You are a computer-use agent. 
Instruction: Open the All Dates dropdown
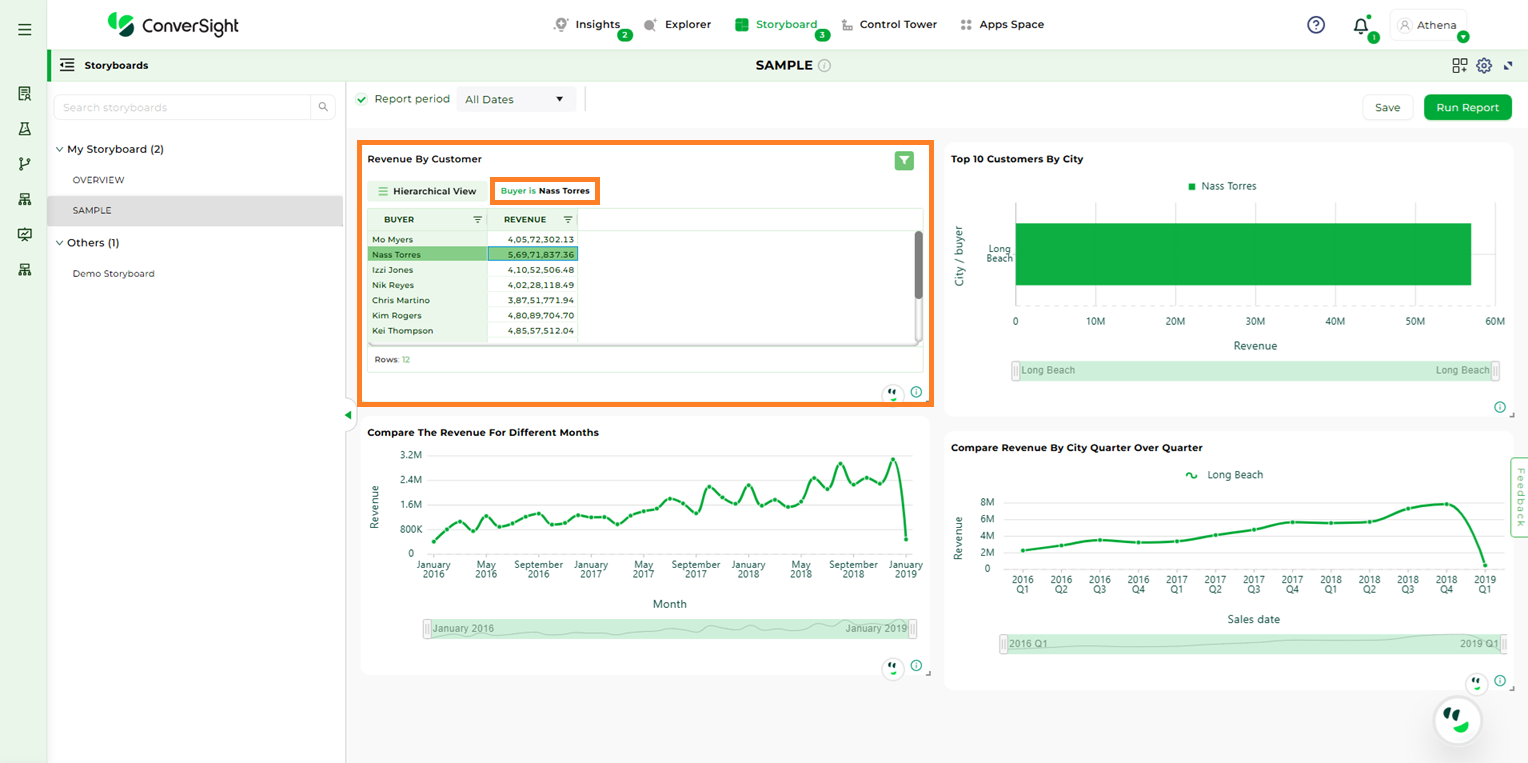(x=515, y=99)
